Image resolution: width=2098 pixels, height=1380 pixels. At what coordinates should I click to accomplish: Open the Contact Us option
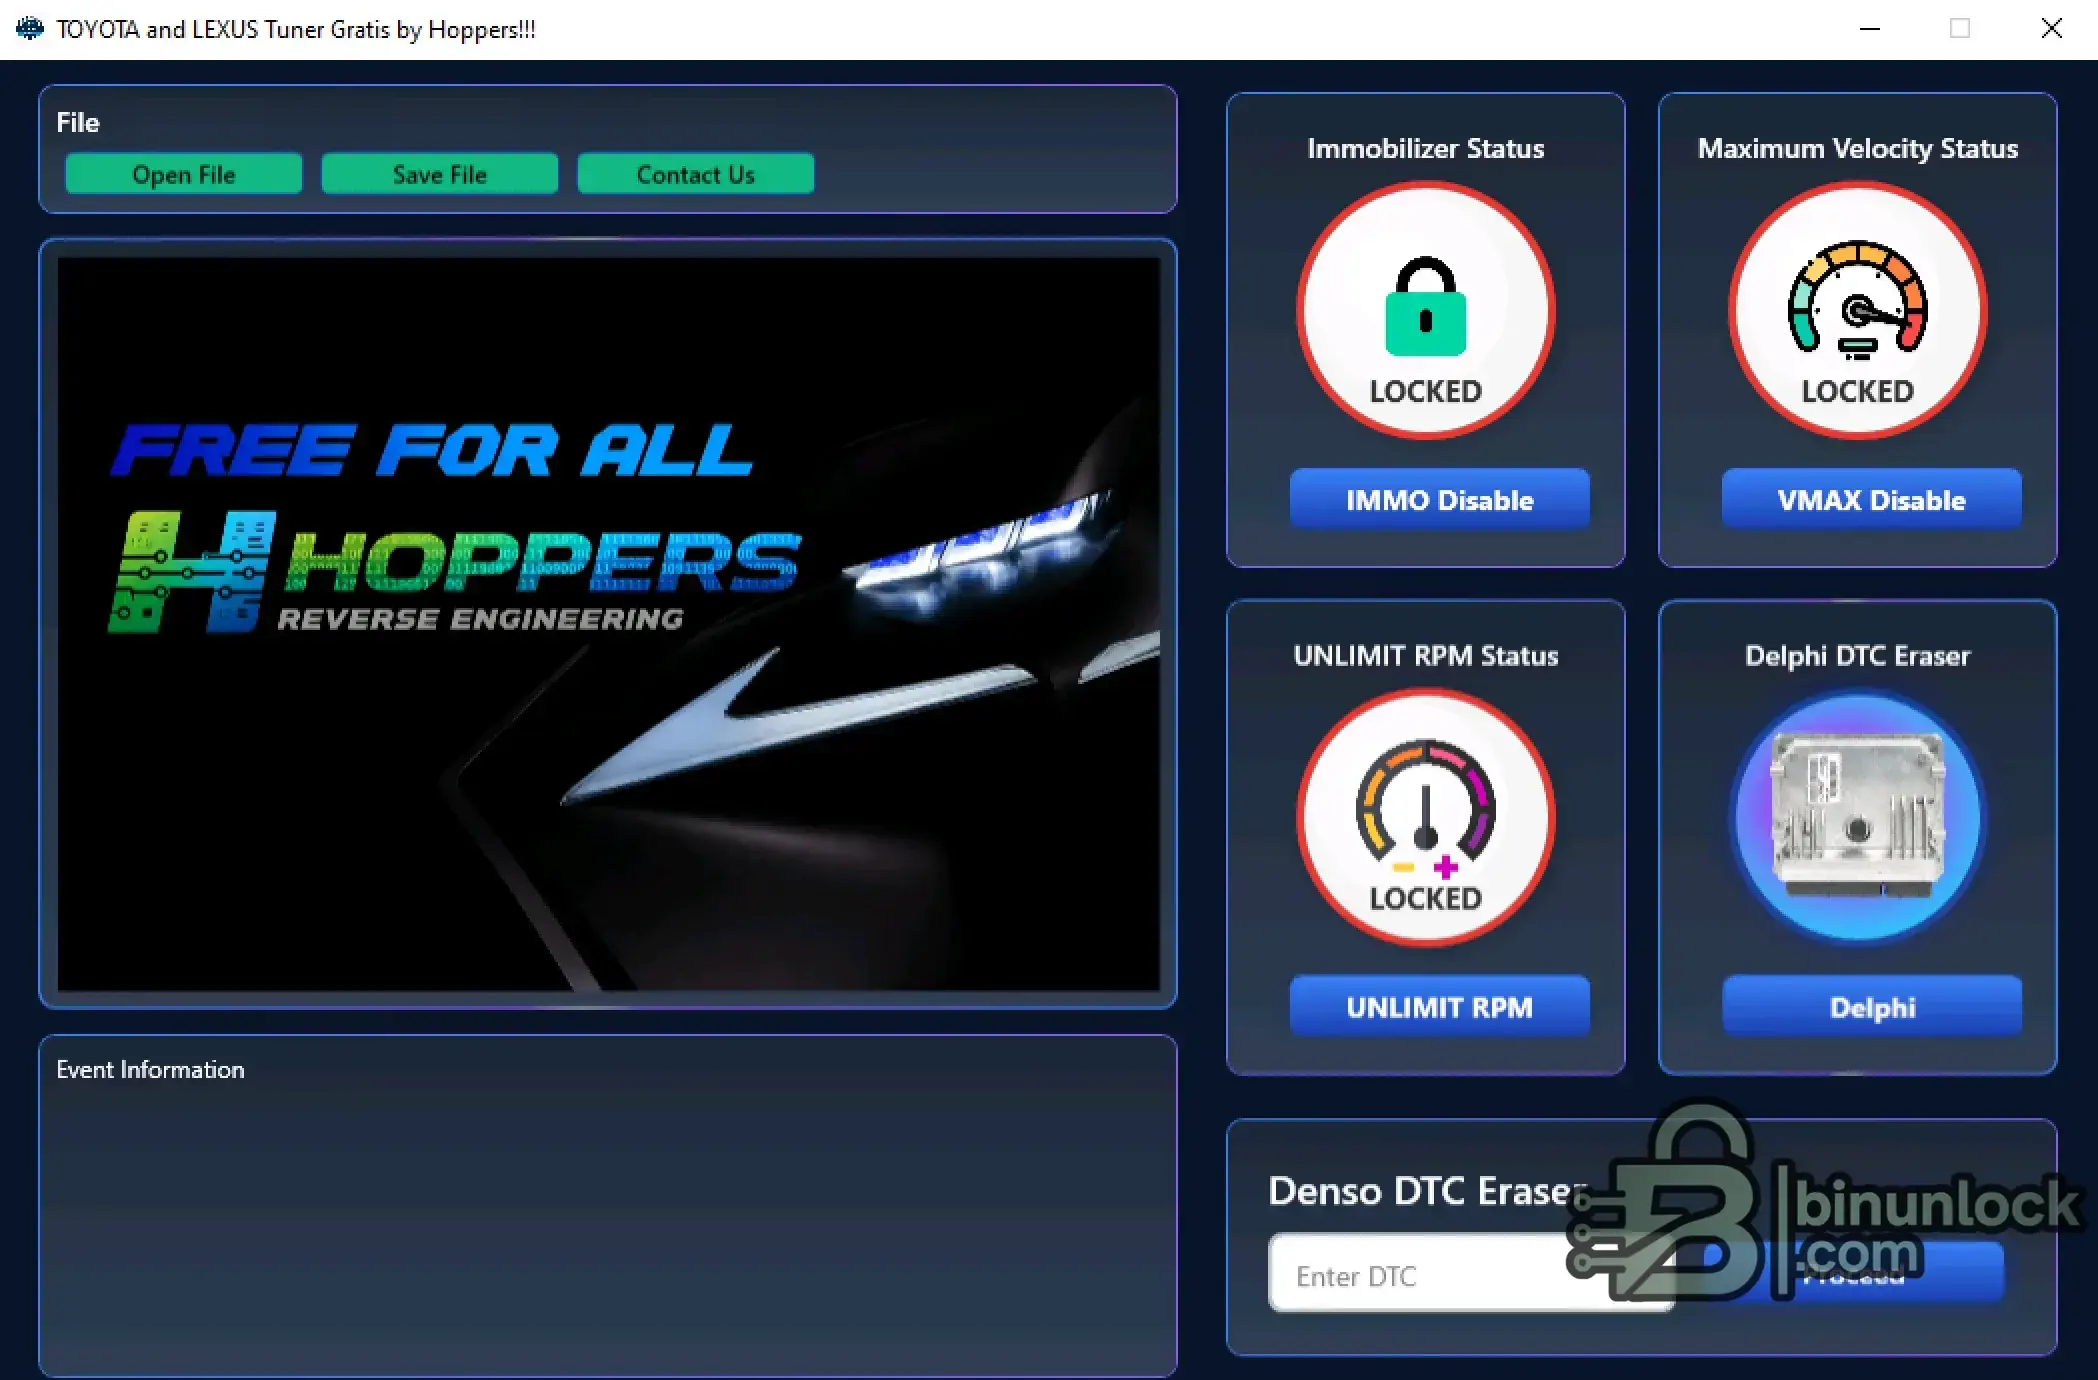696,174
